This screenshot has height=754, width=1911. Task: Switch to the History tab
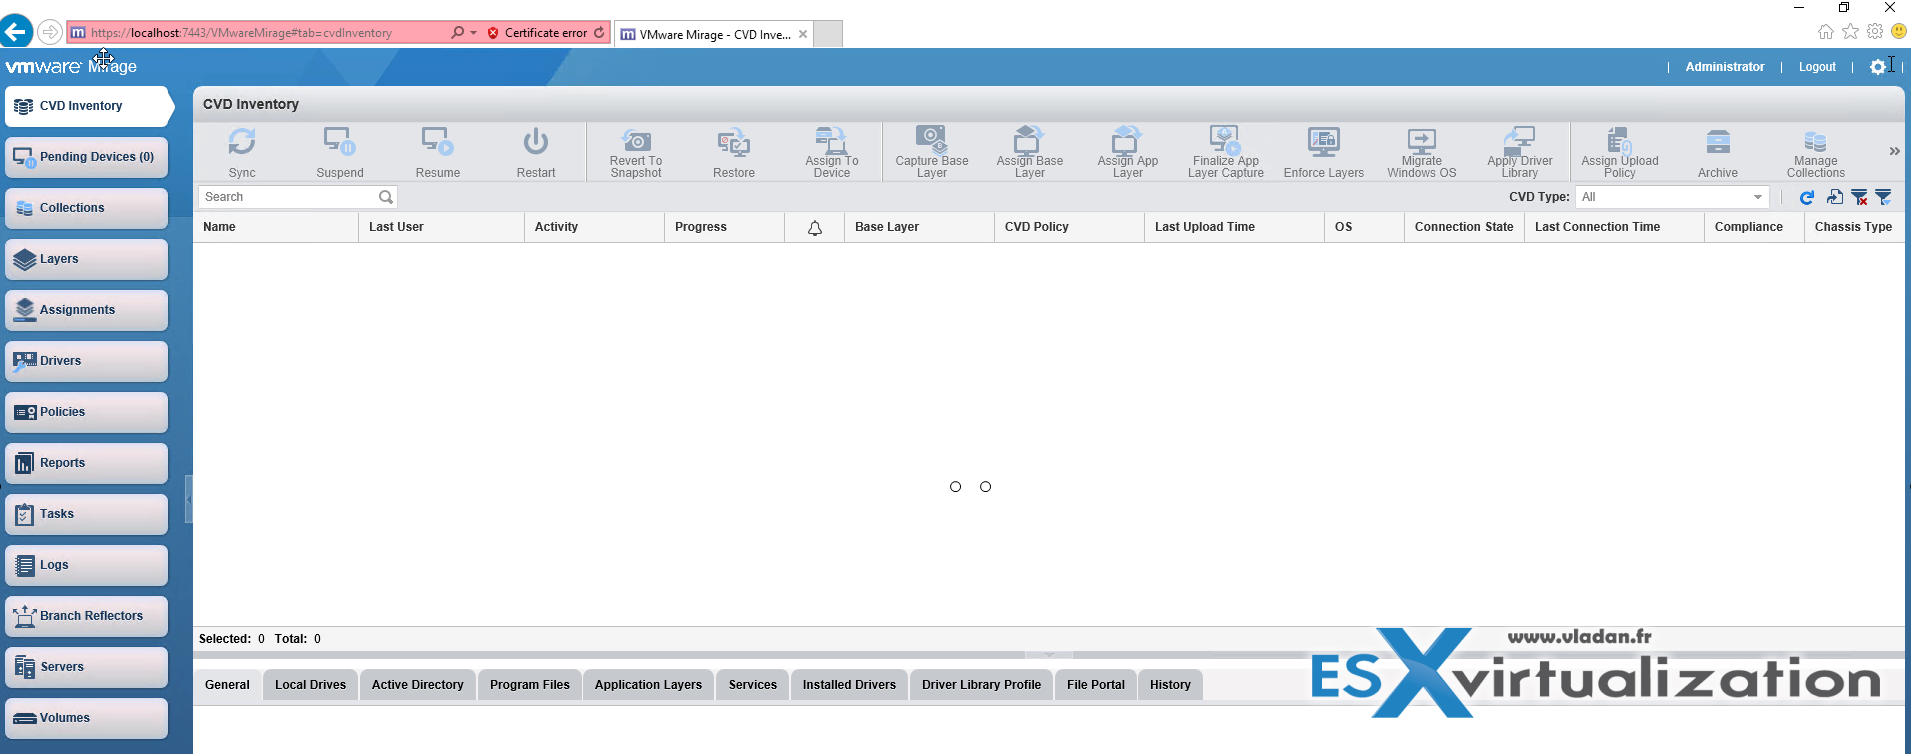1170,685
